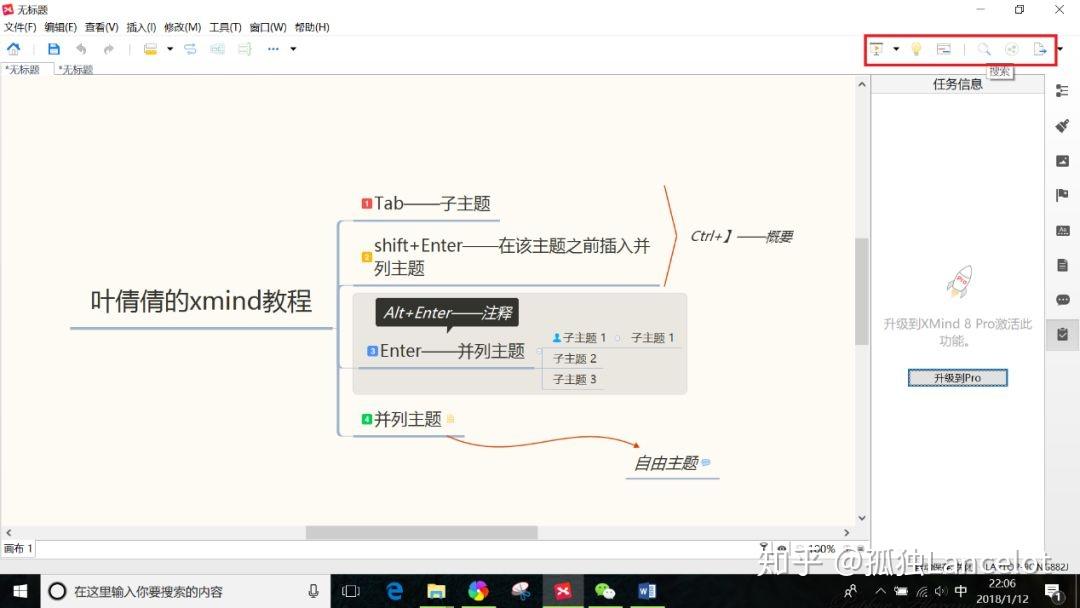
Task: Select the Enter——并列主题 topic
Action: [446, 351]
